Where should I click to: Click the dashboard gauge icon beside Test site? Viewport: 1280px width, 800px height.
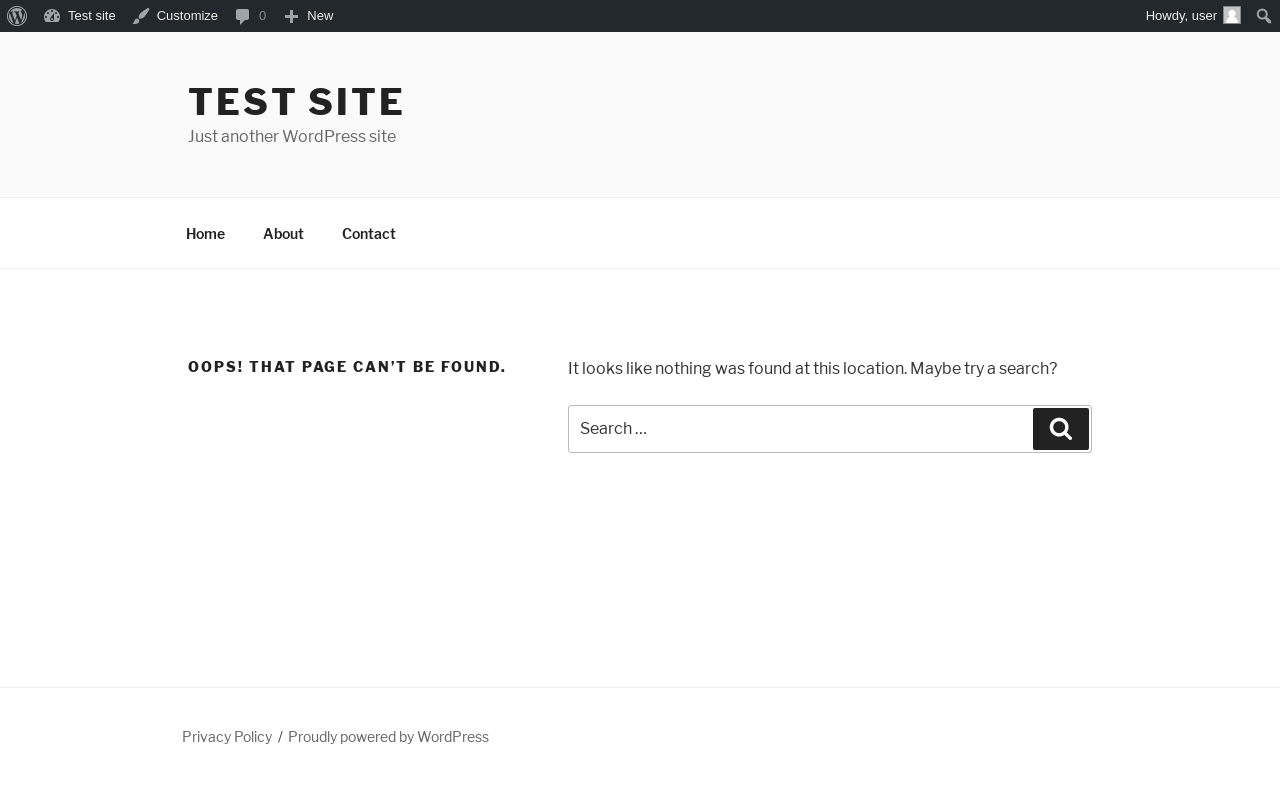52,16
